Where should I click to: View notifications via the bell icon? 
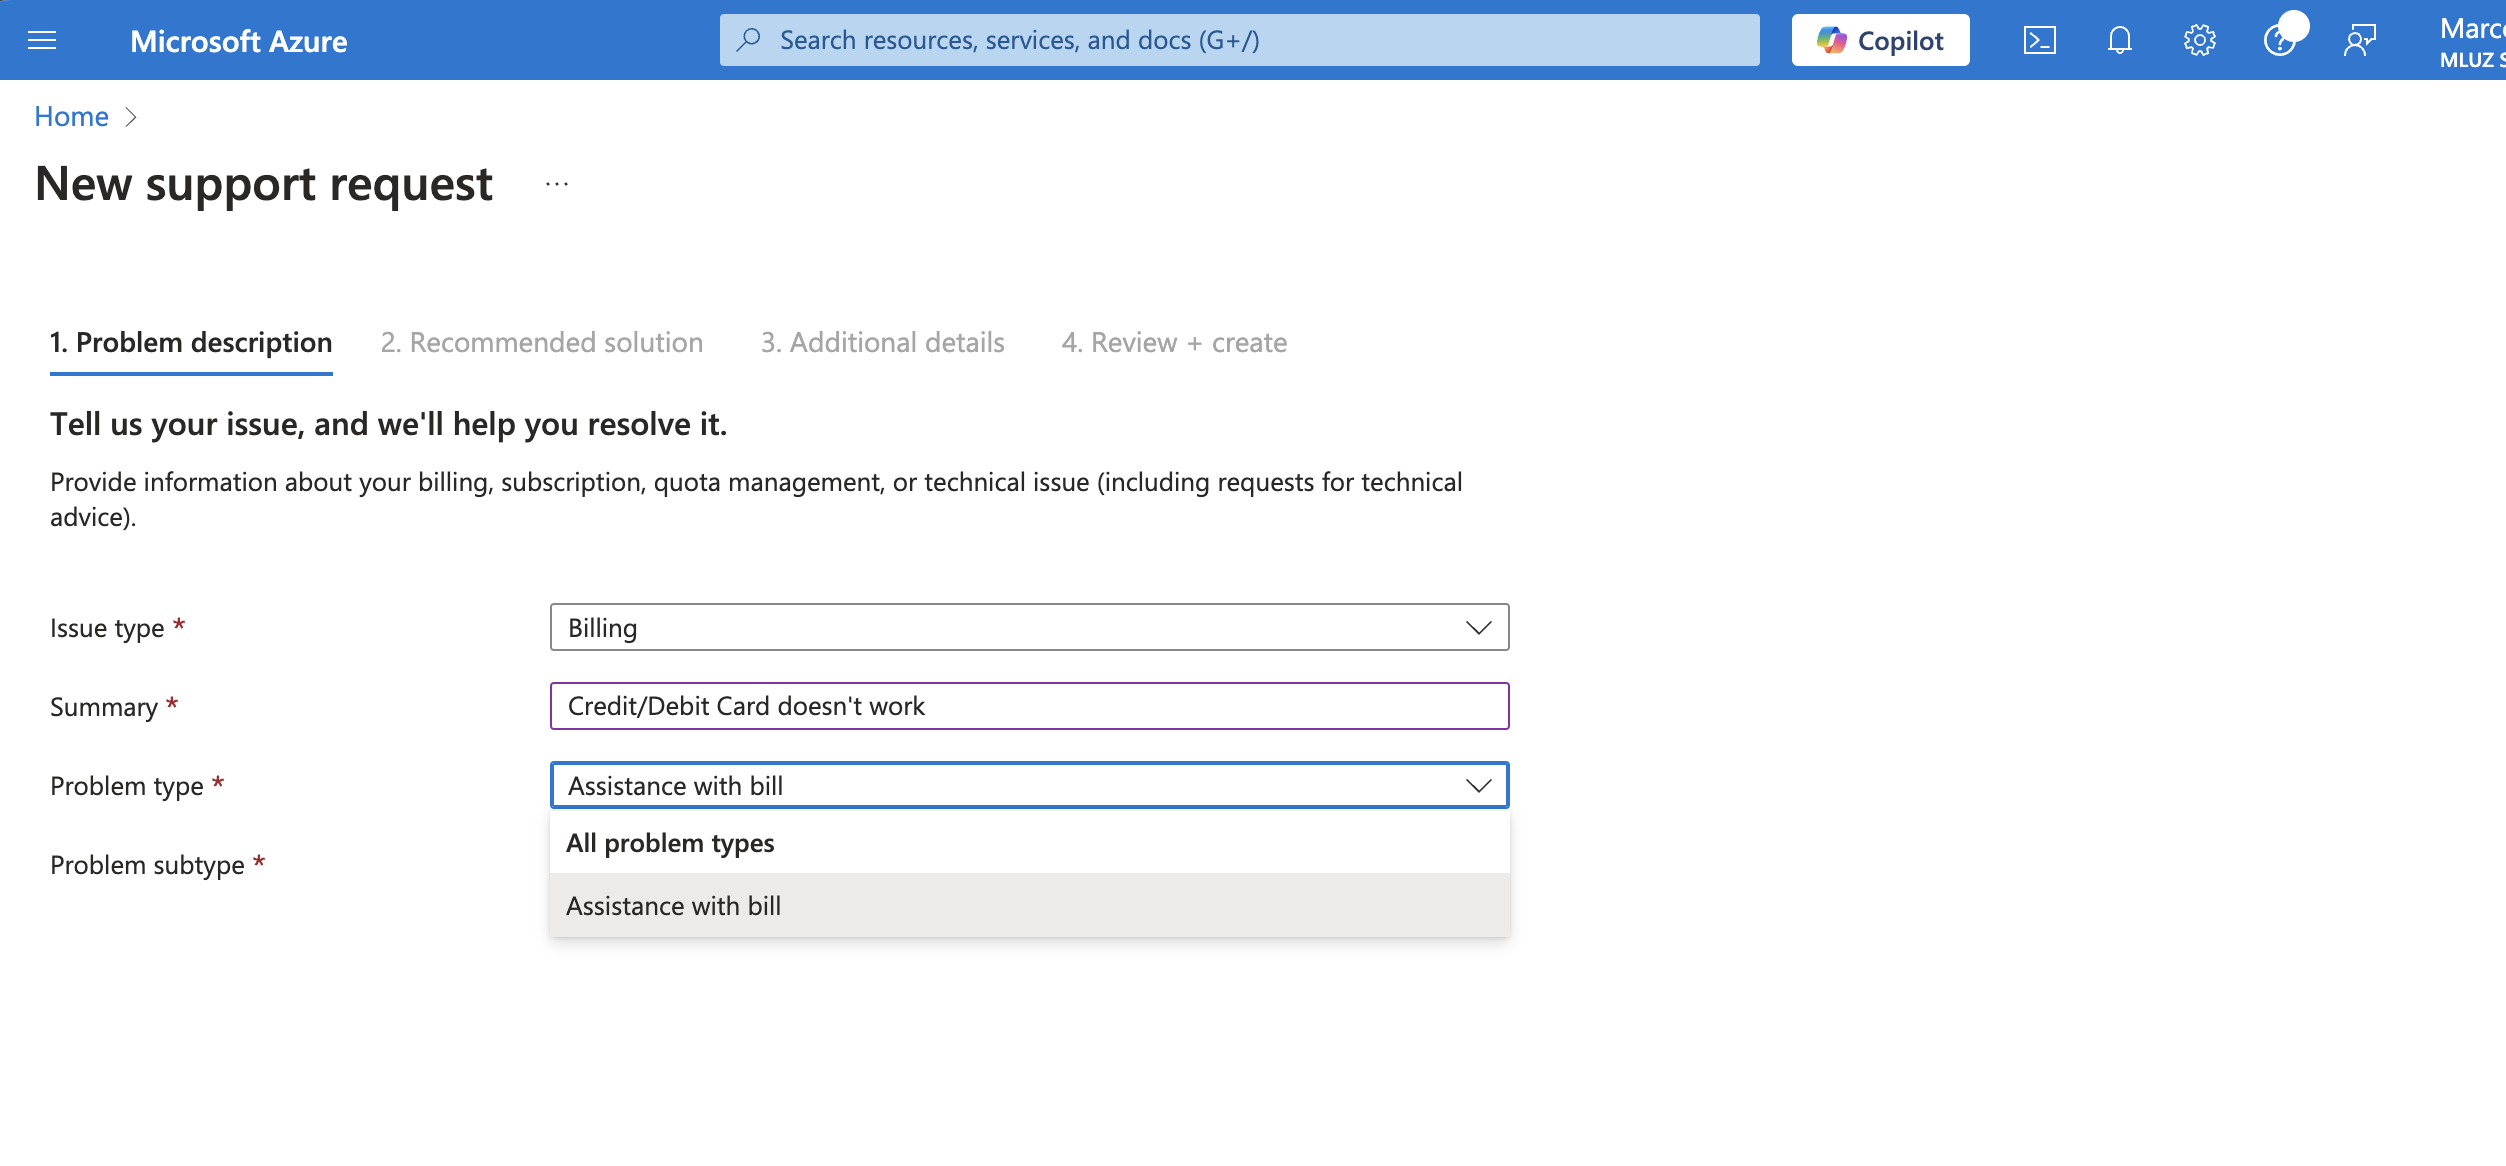[x=2119, y=40]
